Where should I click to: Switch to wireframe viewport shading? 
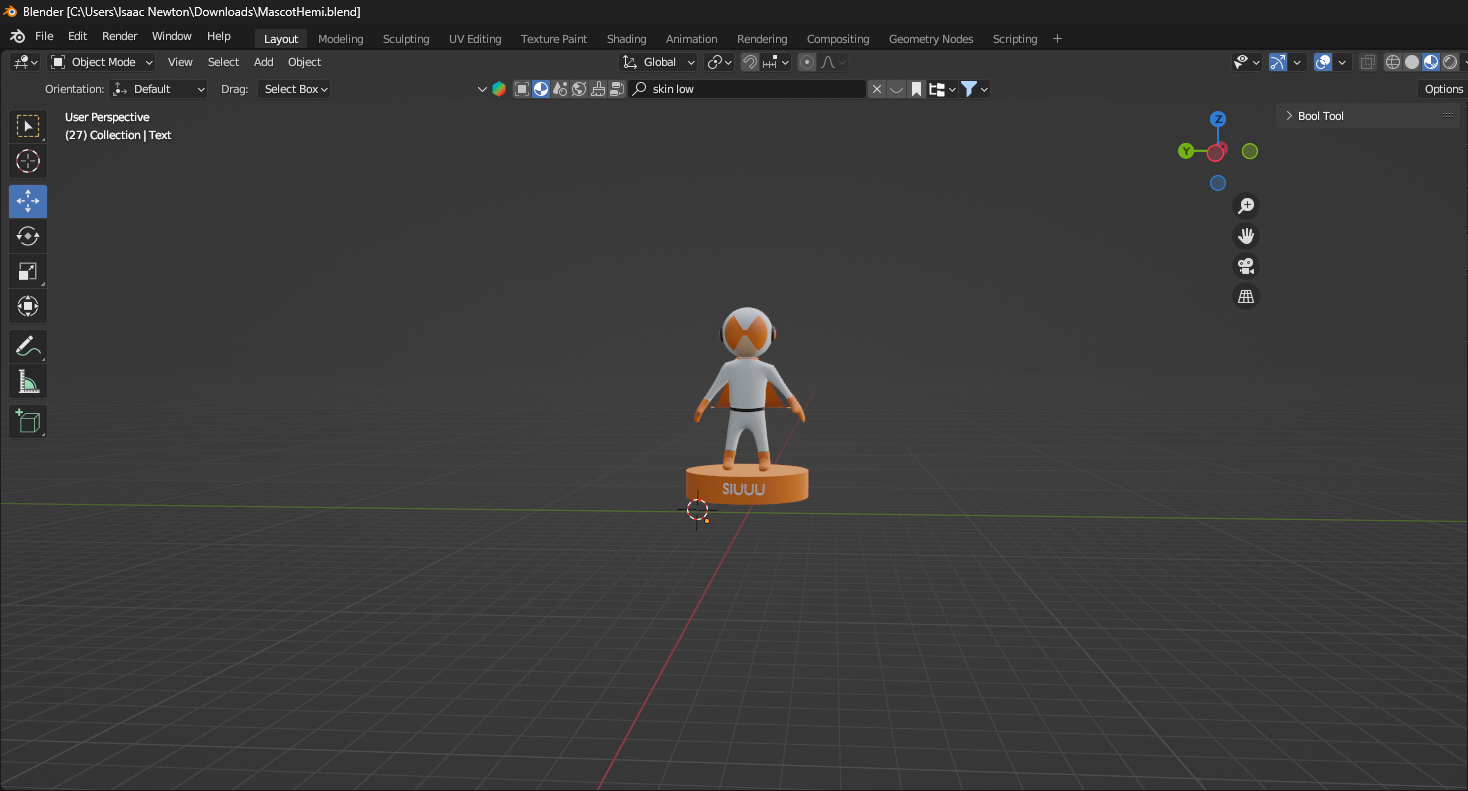(1393, 62)
